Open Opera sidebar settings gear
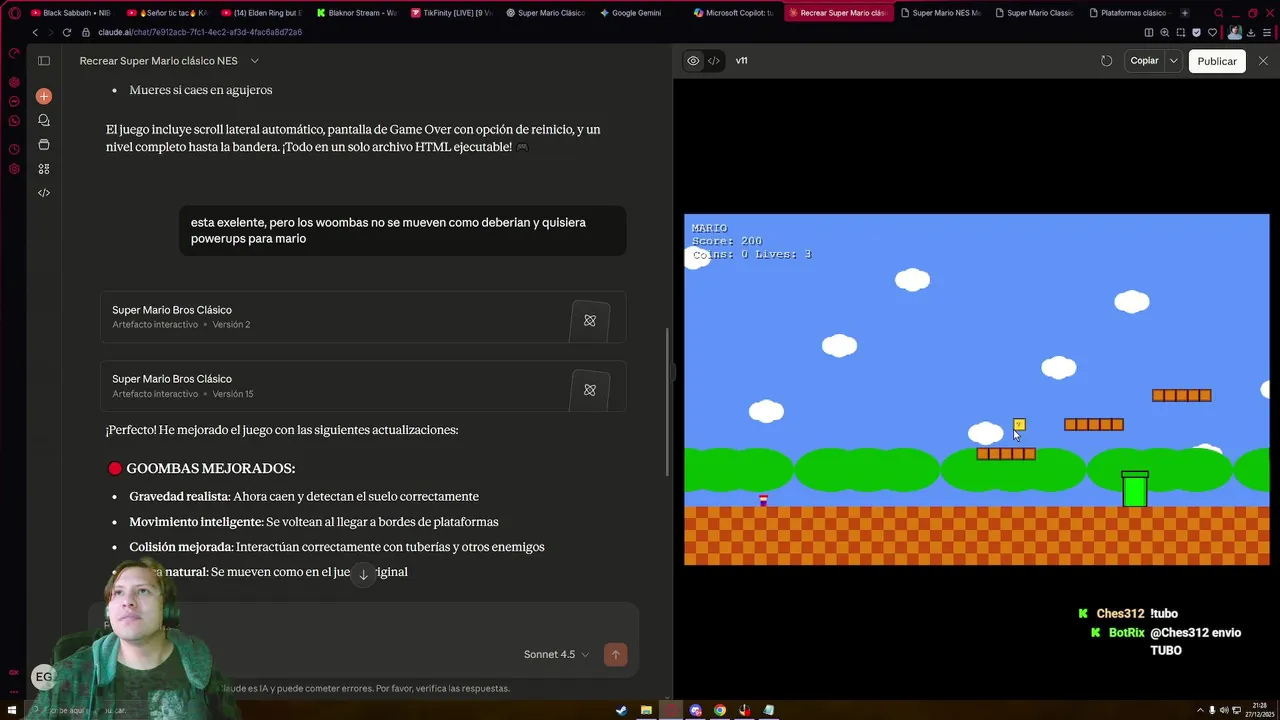 (14, 168)
